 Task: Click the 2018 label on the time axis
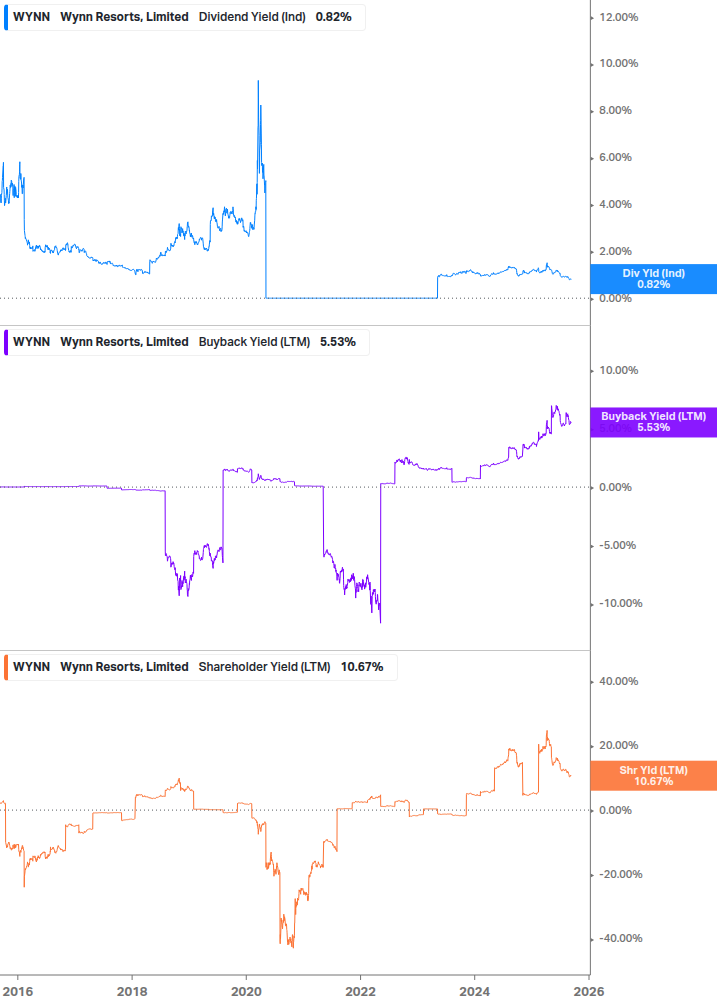[x=132, y=992]
